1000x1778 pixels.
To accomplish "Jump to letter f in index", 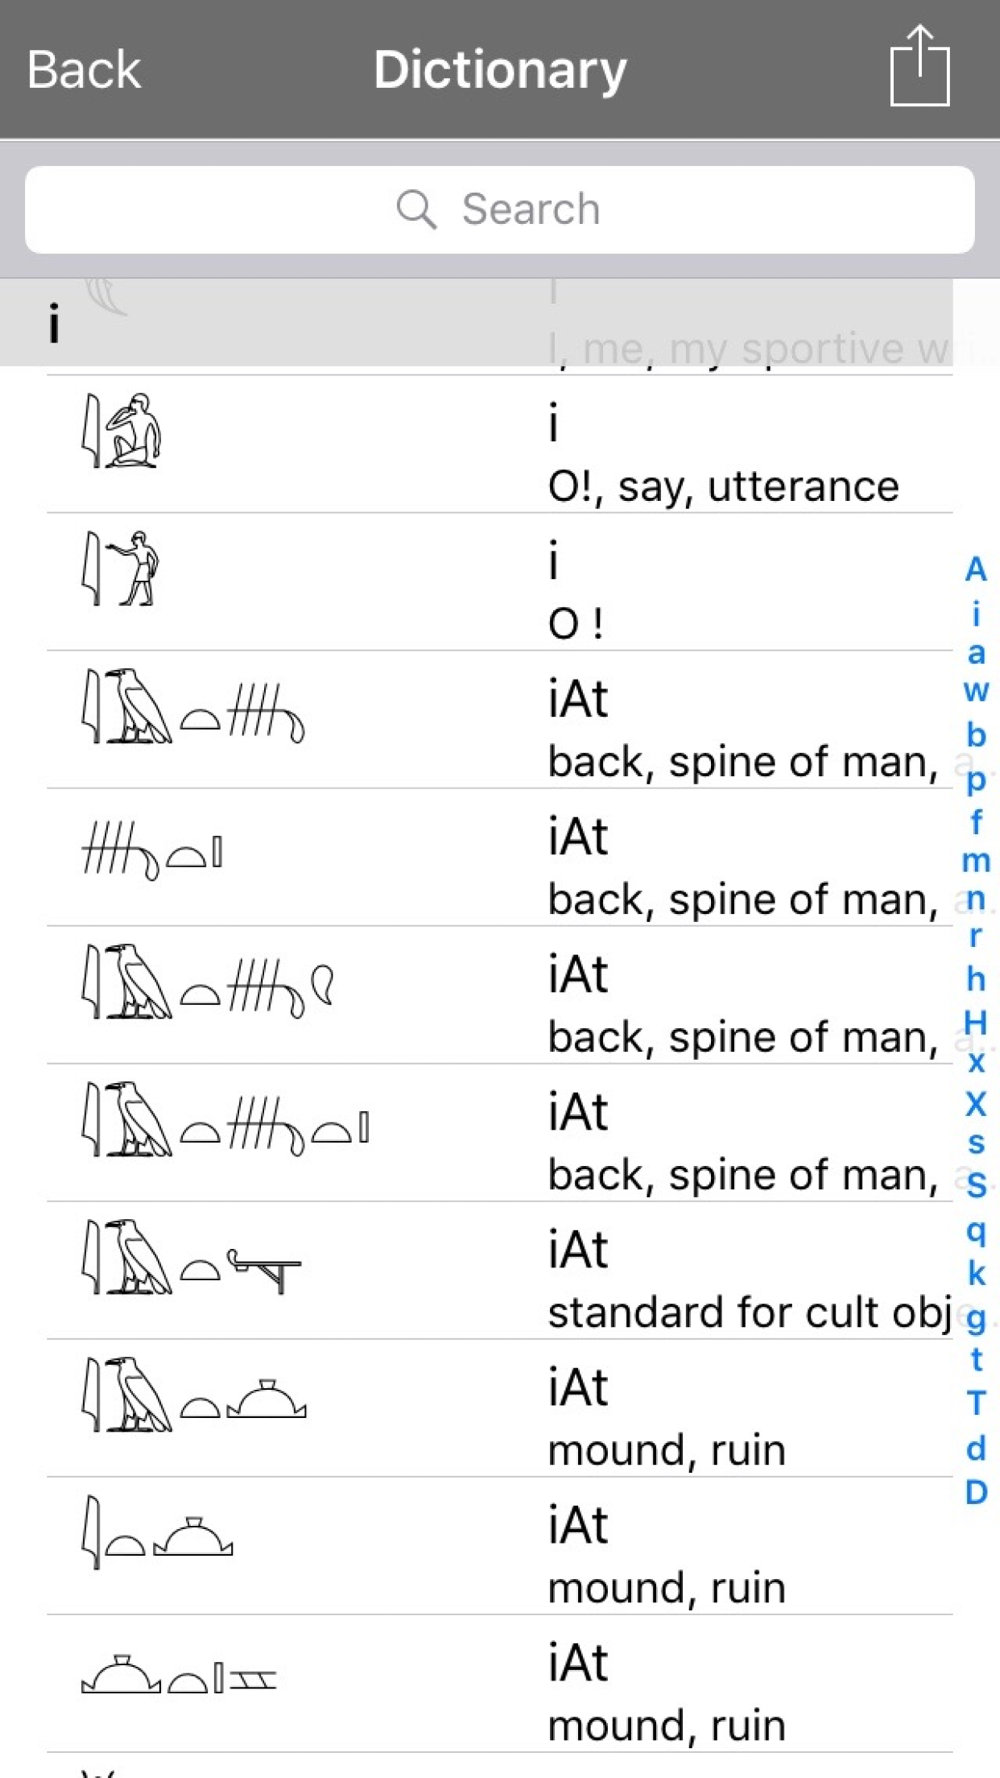I will [x=976, y=821].
